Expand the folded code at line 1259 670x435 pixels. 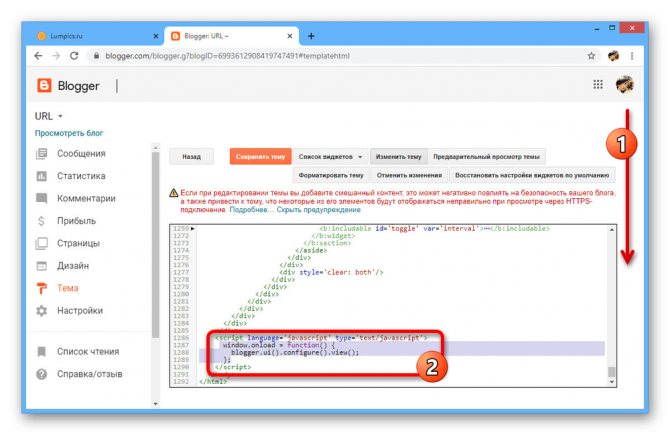[193, 229]
